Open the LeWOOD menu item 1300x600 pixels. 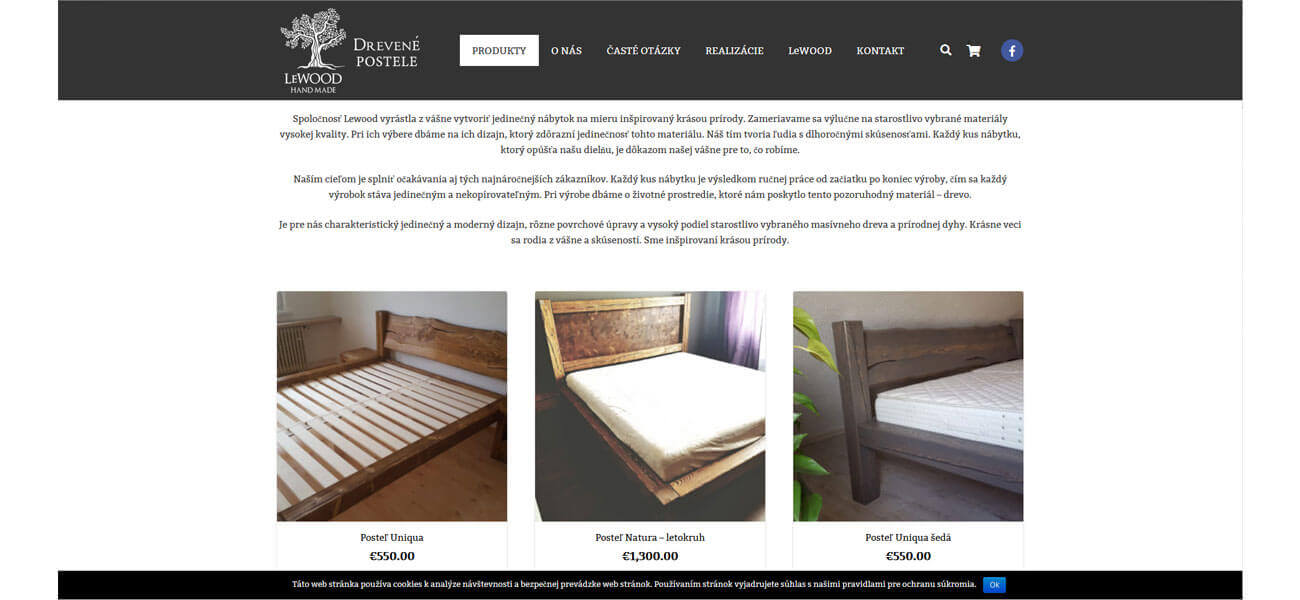click(x=810, y=51)
